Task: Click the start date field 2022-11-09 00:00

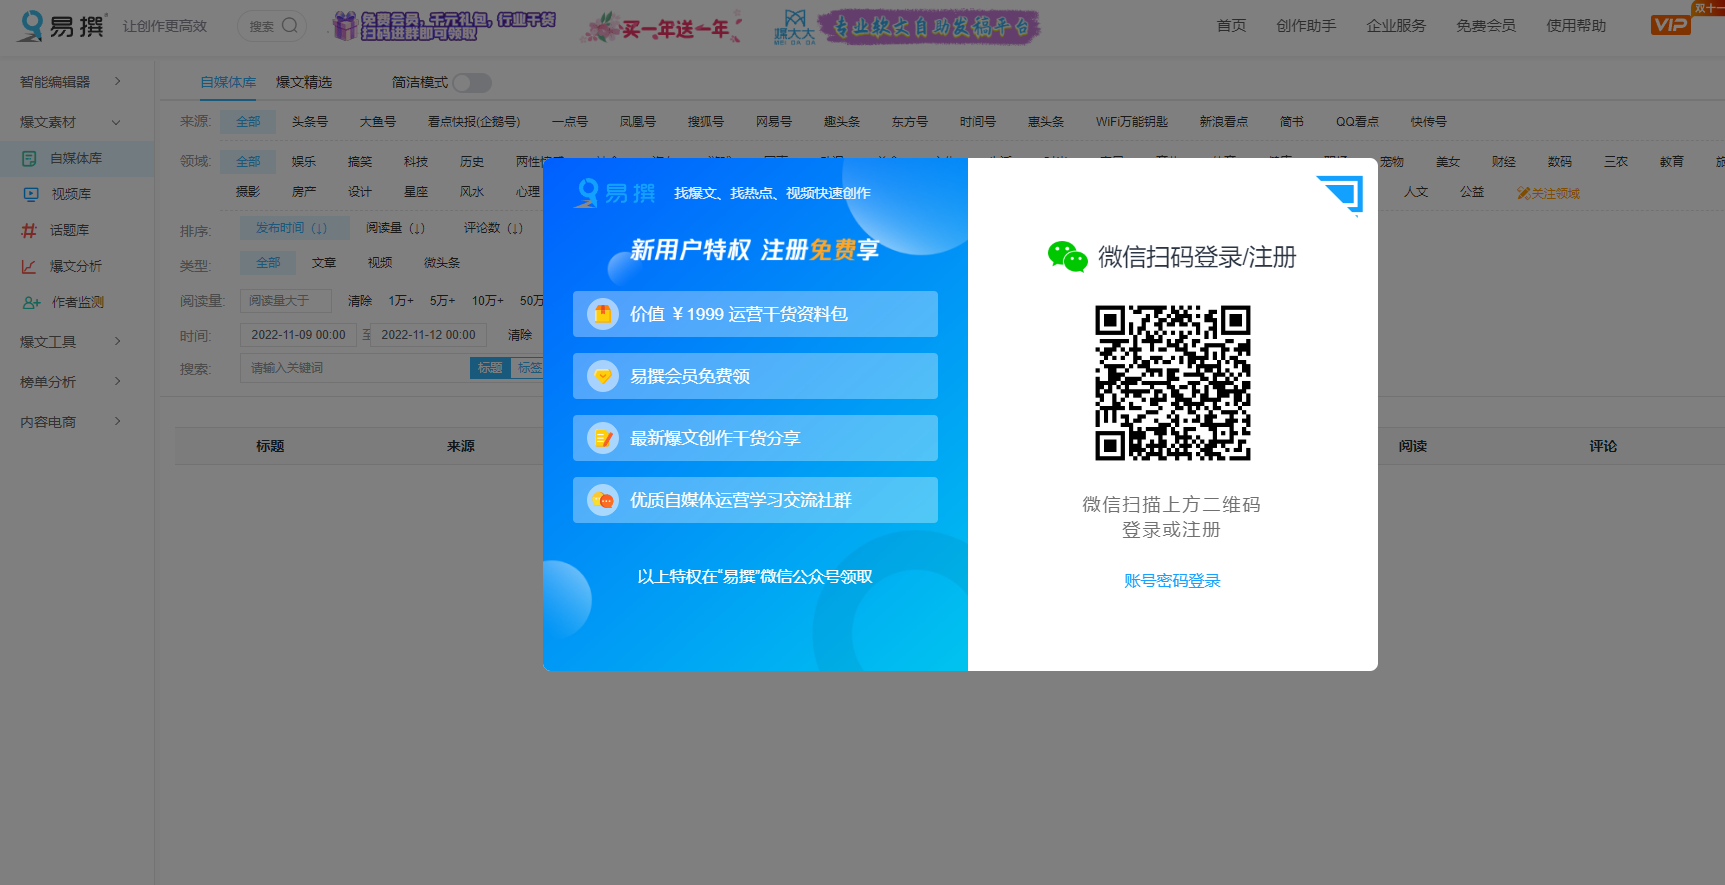Action: (298, 335)
